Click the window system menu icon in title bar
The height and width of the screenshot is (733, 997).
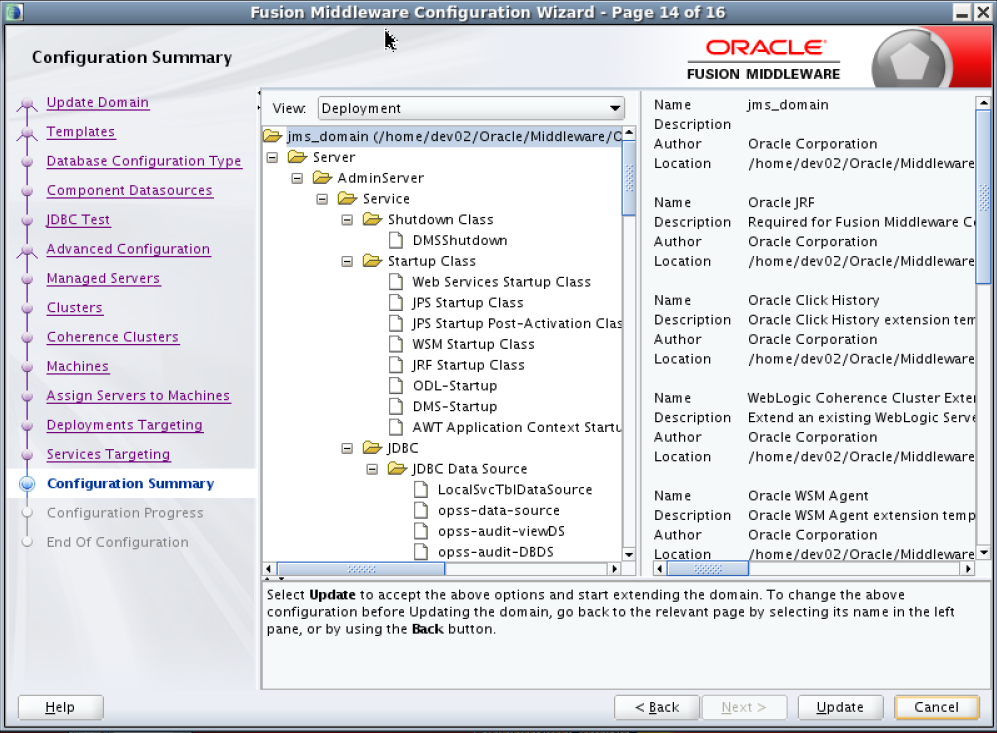13,12
